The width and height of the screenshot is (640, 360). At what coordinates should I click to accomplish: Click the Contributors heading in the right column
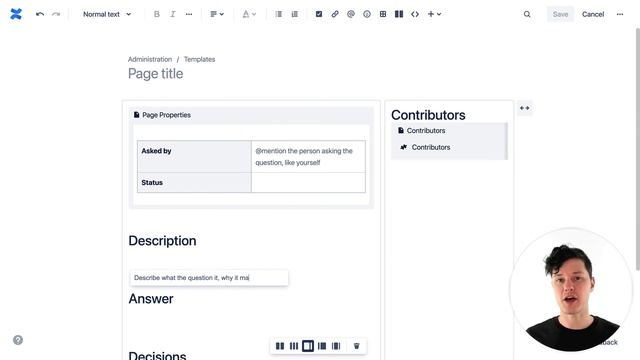[428, 115]
